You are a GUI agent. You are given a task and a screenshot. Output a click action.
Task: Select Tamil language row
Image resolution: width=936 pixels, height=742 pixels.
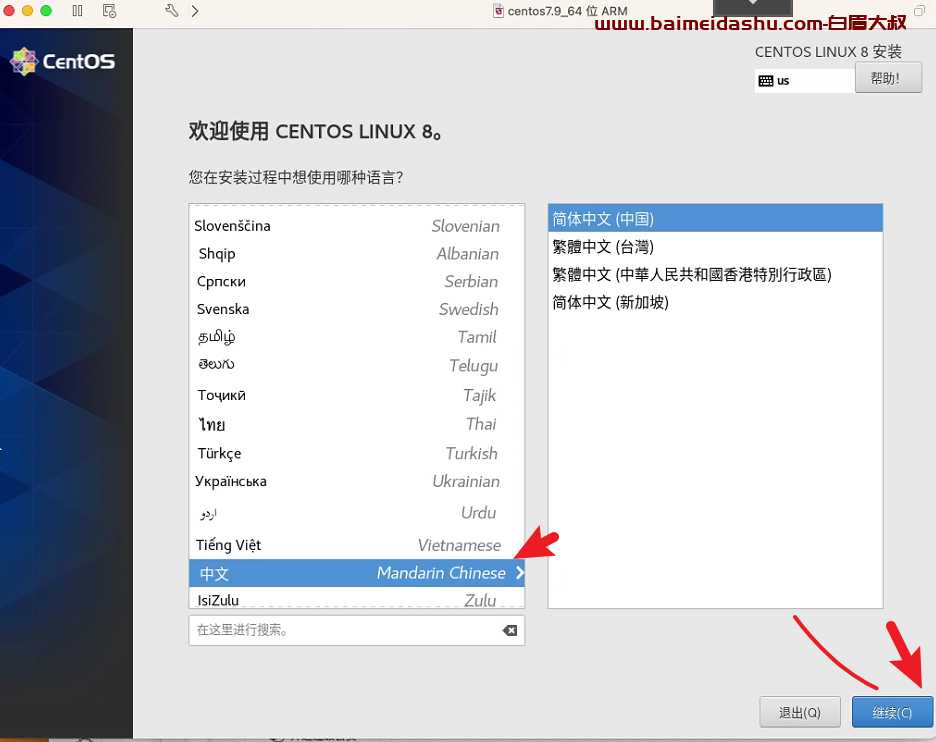356,337
